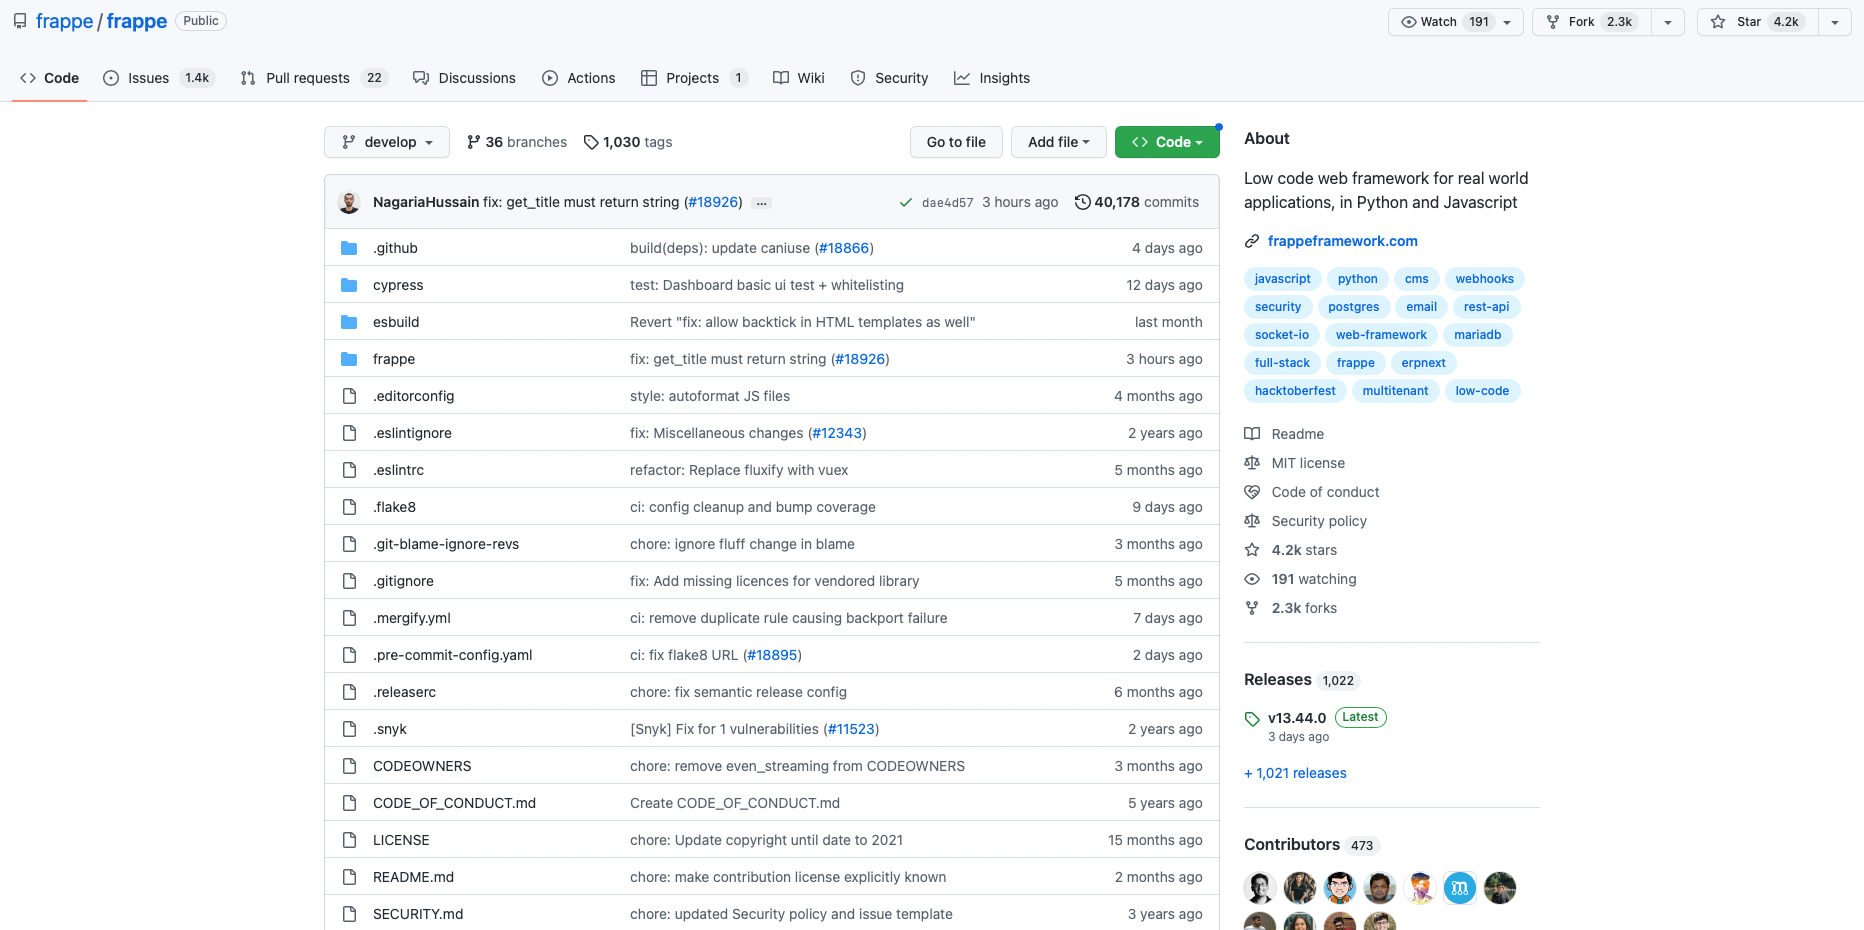Image resolution: width=1864 pixels, height=930 pixels.
Task: Click the javascript topic tag
Action: (1283, 279)
